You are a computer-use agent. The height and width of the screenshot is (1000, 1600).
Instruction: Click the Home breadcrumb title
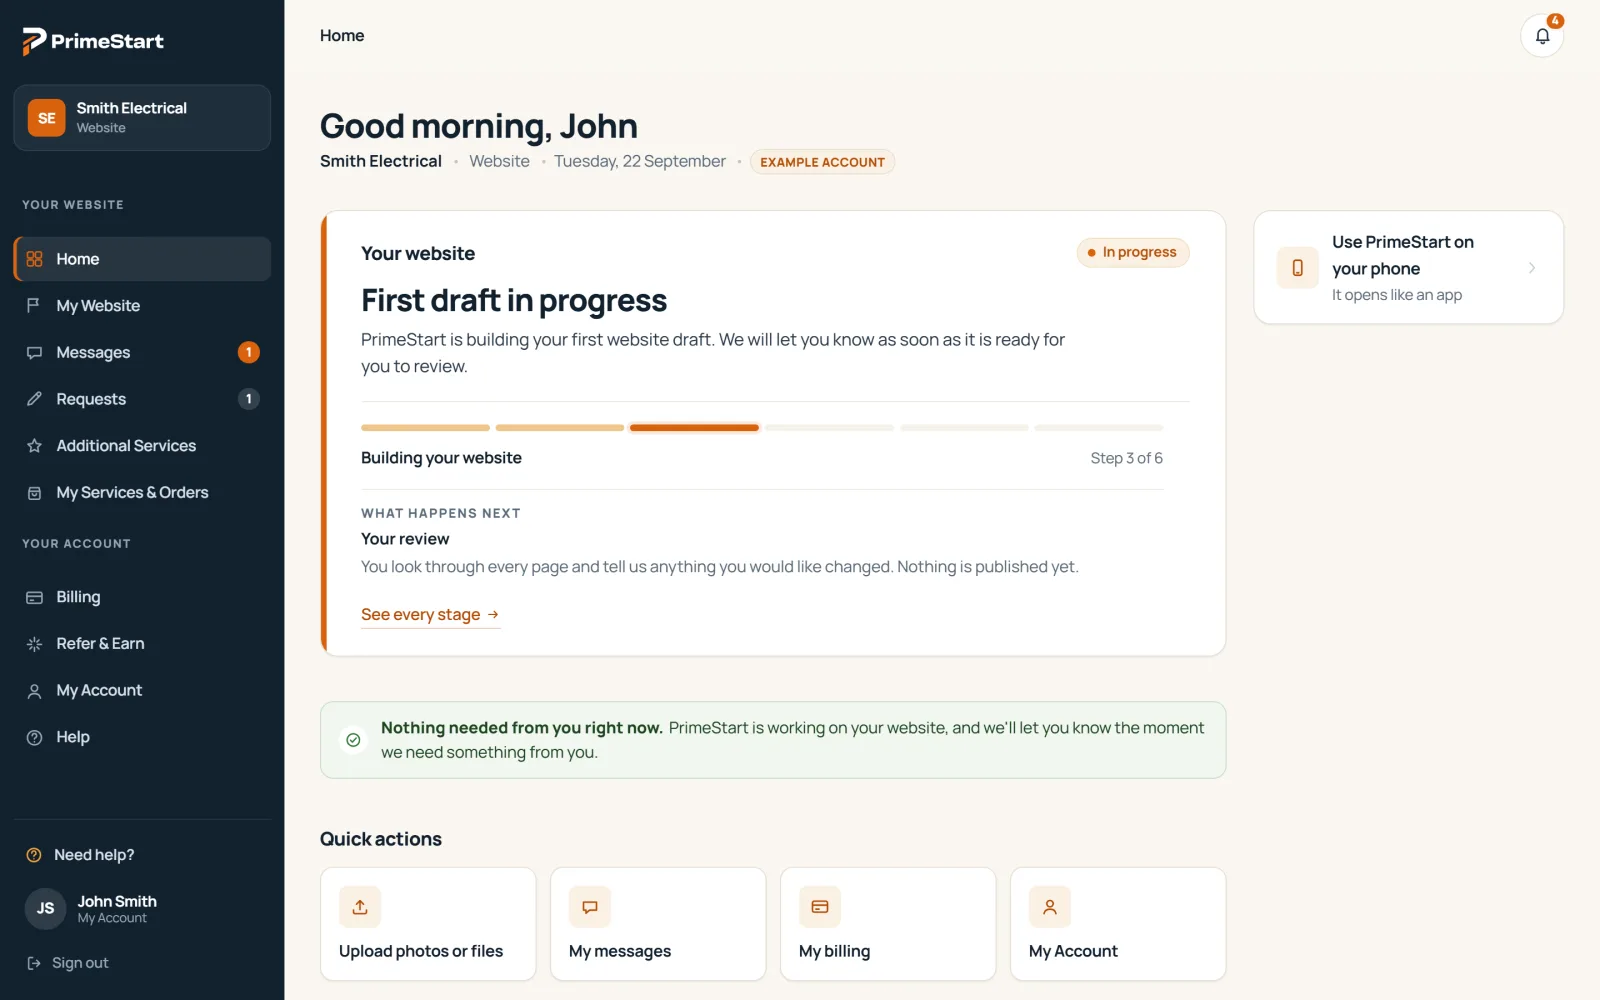[342, 36]
